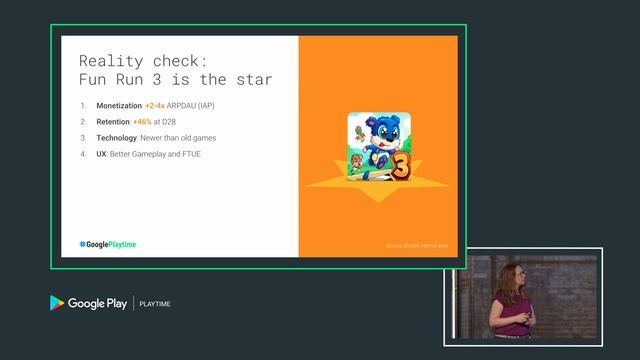The height and width of the screenshot is (360, 640).
Task: Click the "PLAYTIME" label beside Google Play
Action: point(155,304)
